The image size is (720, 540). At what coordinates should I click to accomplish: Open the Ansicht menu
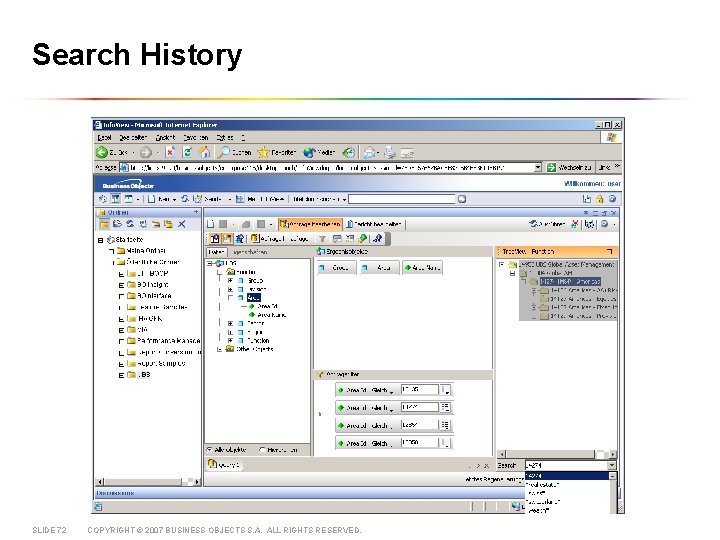[x=165, y=137]
